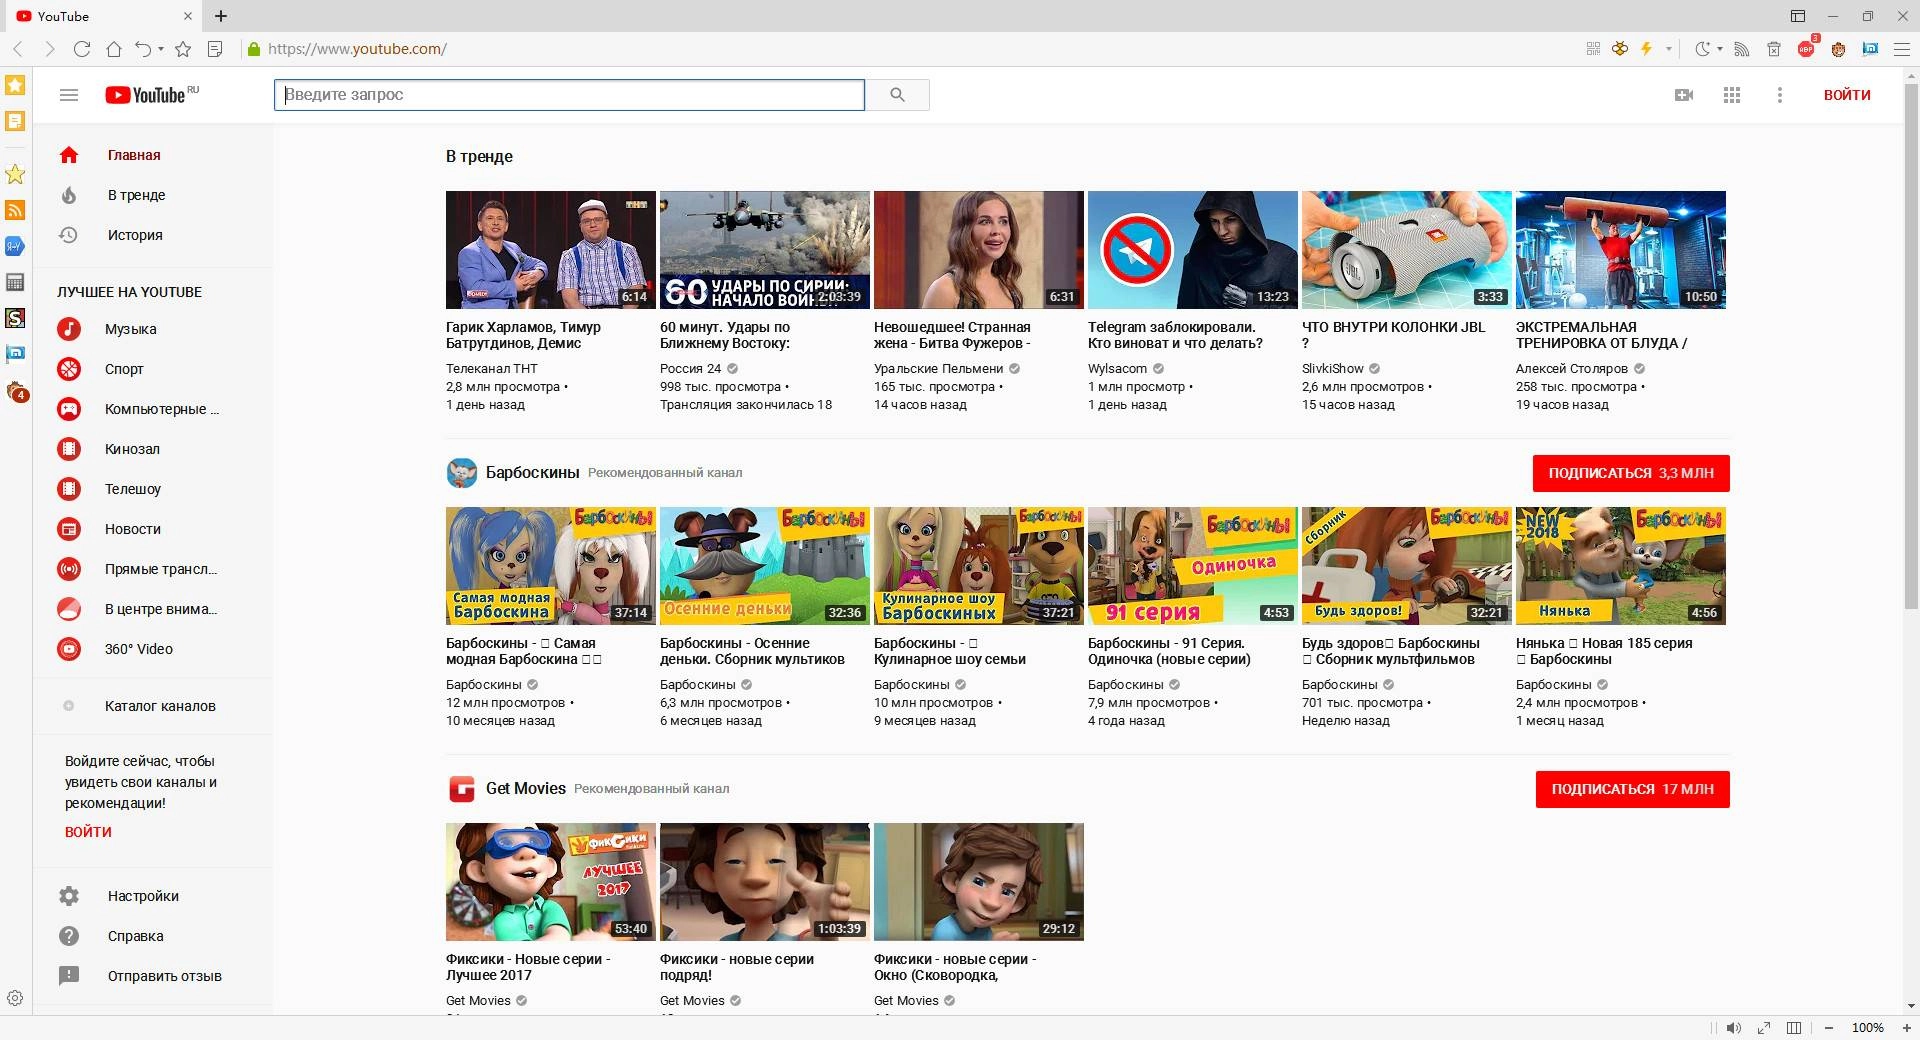The height and width of the screenshot is (1040, 1920).
Task: Open ЧТО ВНУТРИ КОЛОНКИ JBL thumbnail
Action: [x=1407, y=250]
